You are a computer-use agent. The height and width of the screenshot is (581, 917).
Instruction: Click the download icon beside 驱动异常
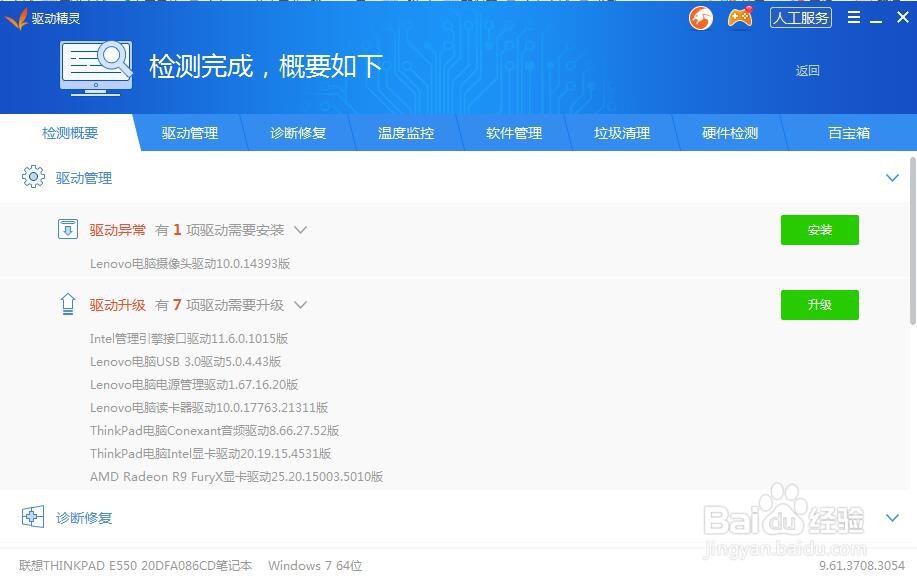point(67,229)
